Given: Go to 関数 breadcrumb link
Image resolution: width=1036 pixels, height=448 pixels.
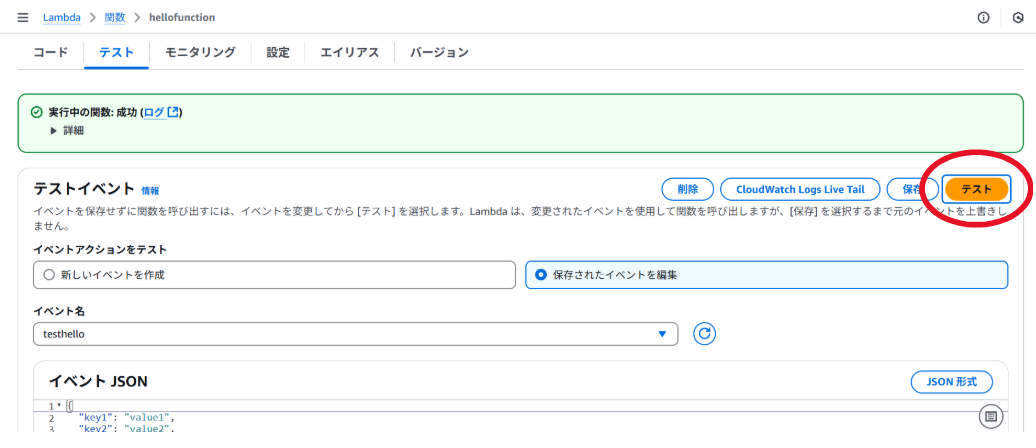Looking at the screenshot, I should [x=114, y=18].
